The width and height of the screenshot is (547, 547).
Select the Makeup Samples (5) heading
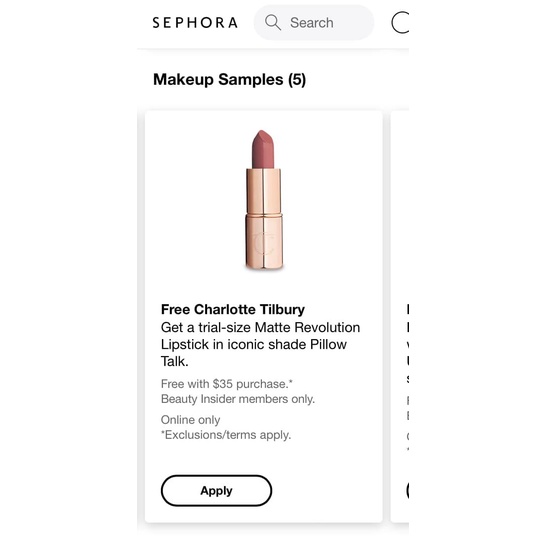tap(230, 80)
